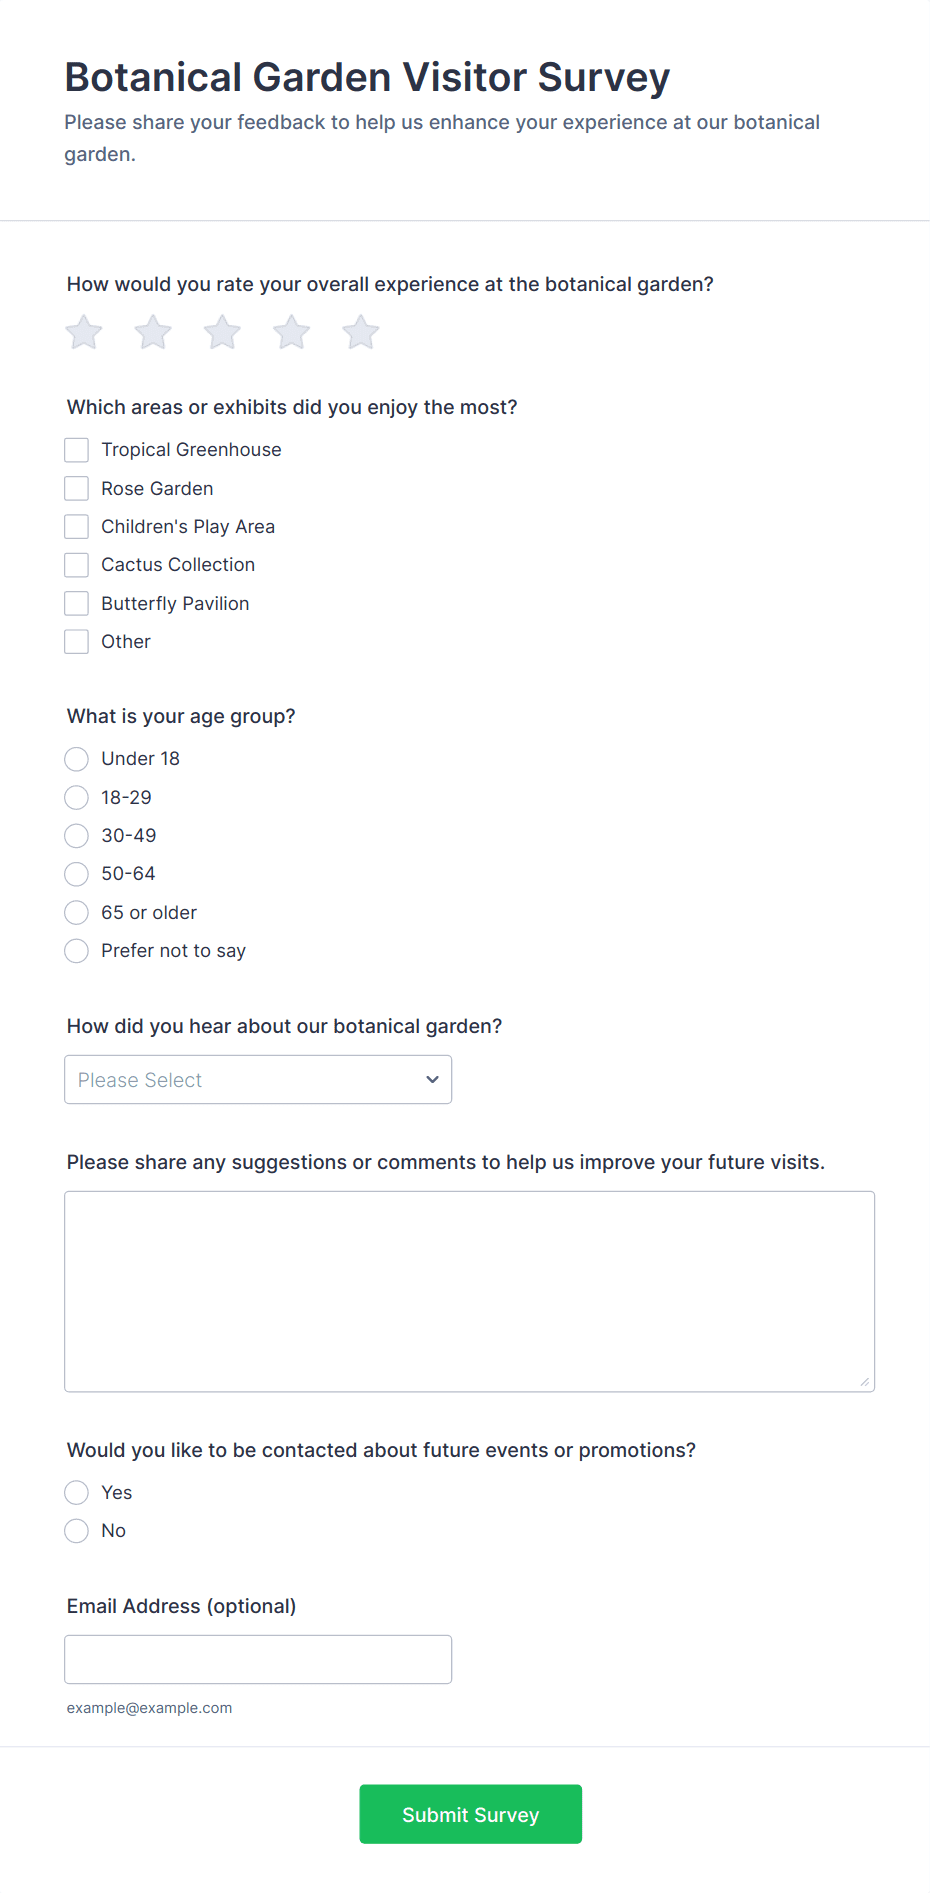Image resolution: width=930 pixels, height=1893 pixels.
Task: Open the Please Select dropdown
Action: (258, 1080)
